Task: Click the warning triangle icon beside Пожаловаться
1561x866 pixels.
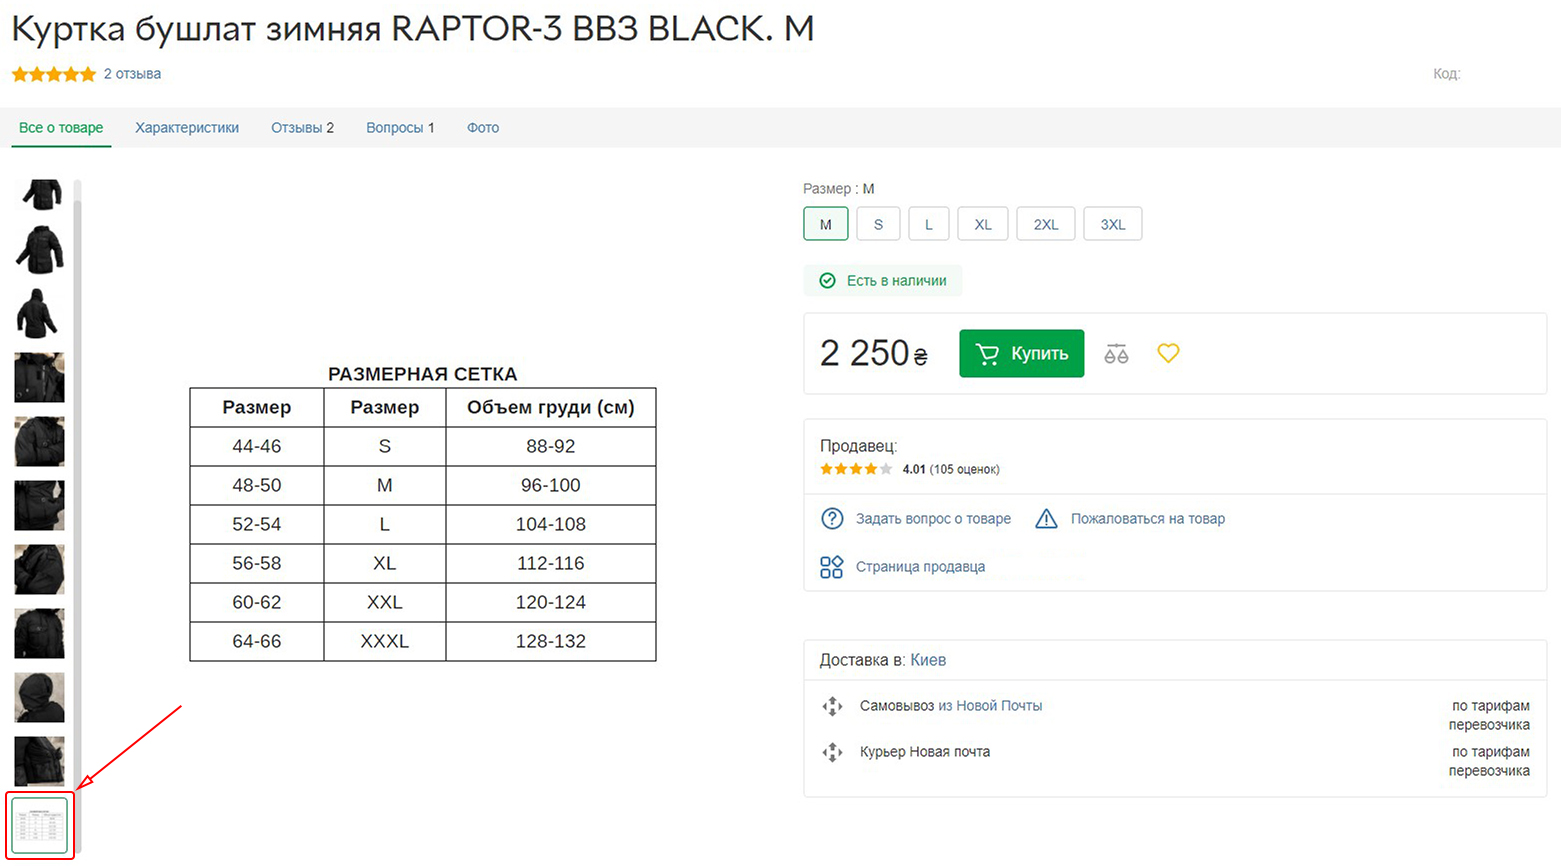Action: tap(1046, 519)
